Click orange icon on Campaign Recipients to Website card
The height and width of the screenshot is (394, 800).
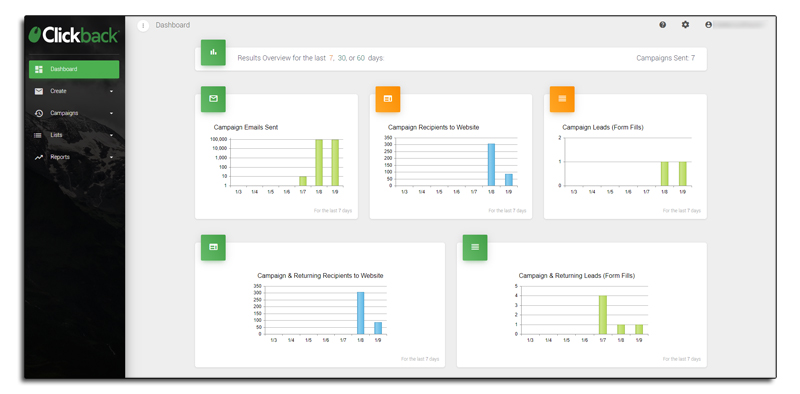pos(388,99)
